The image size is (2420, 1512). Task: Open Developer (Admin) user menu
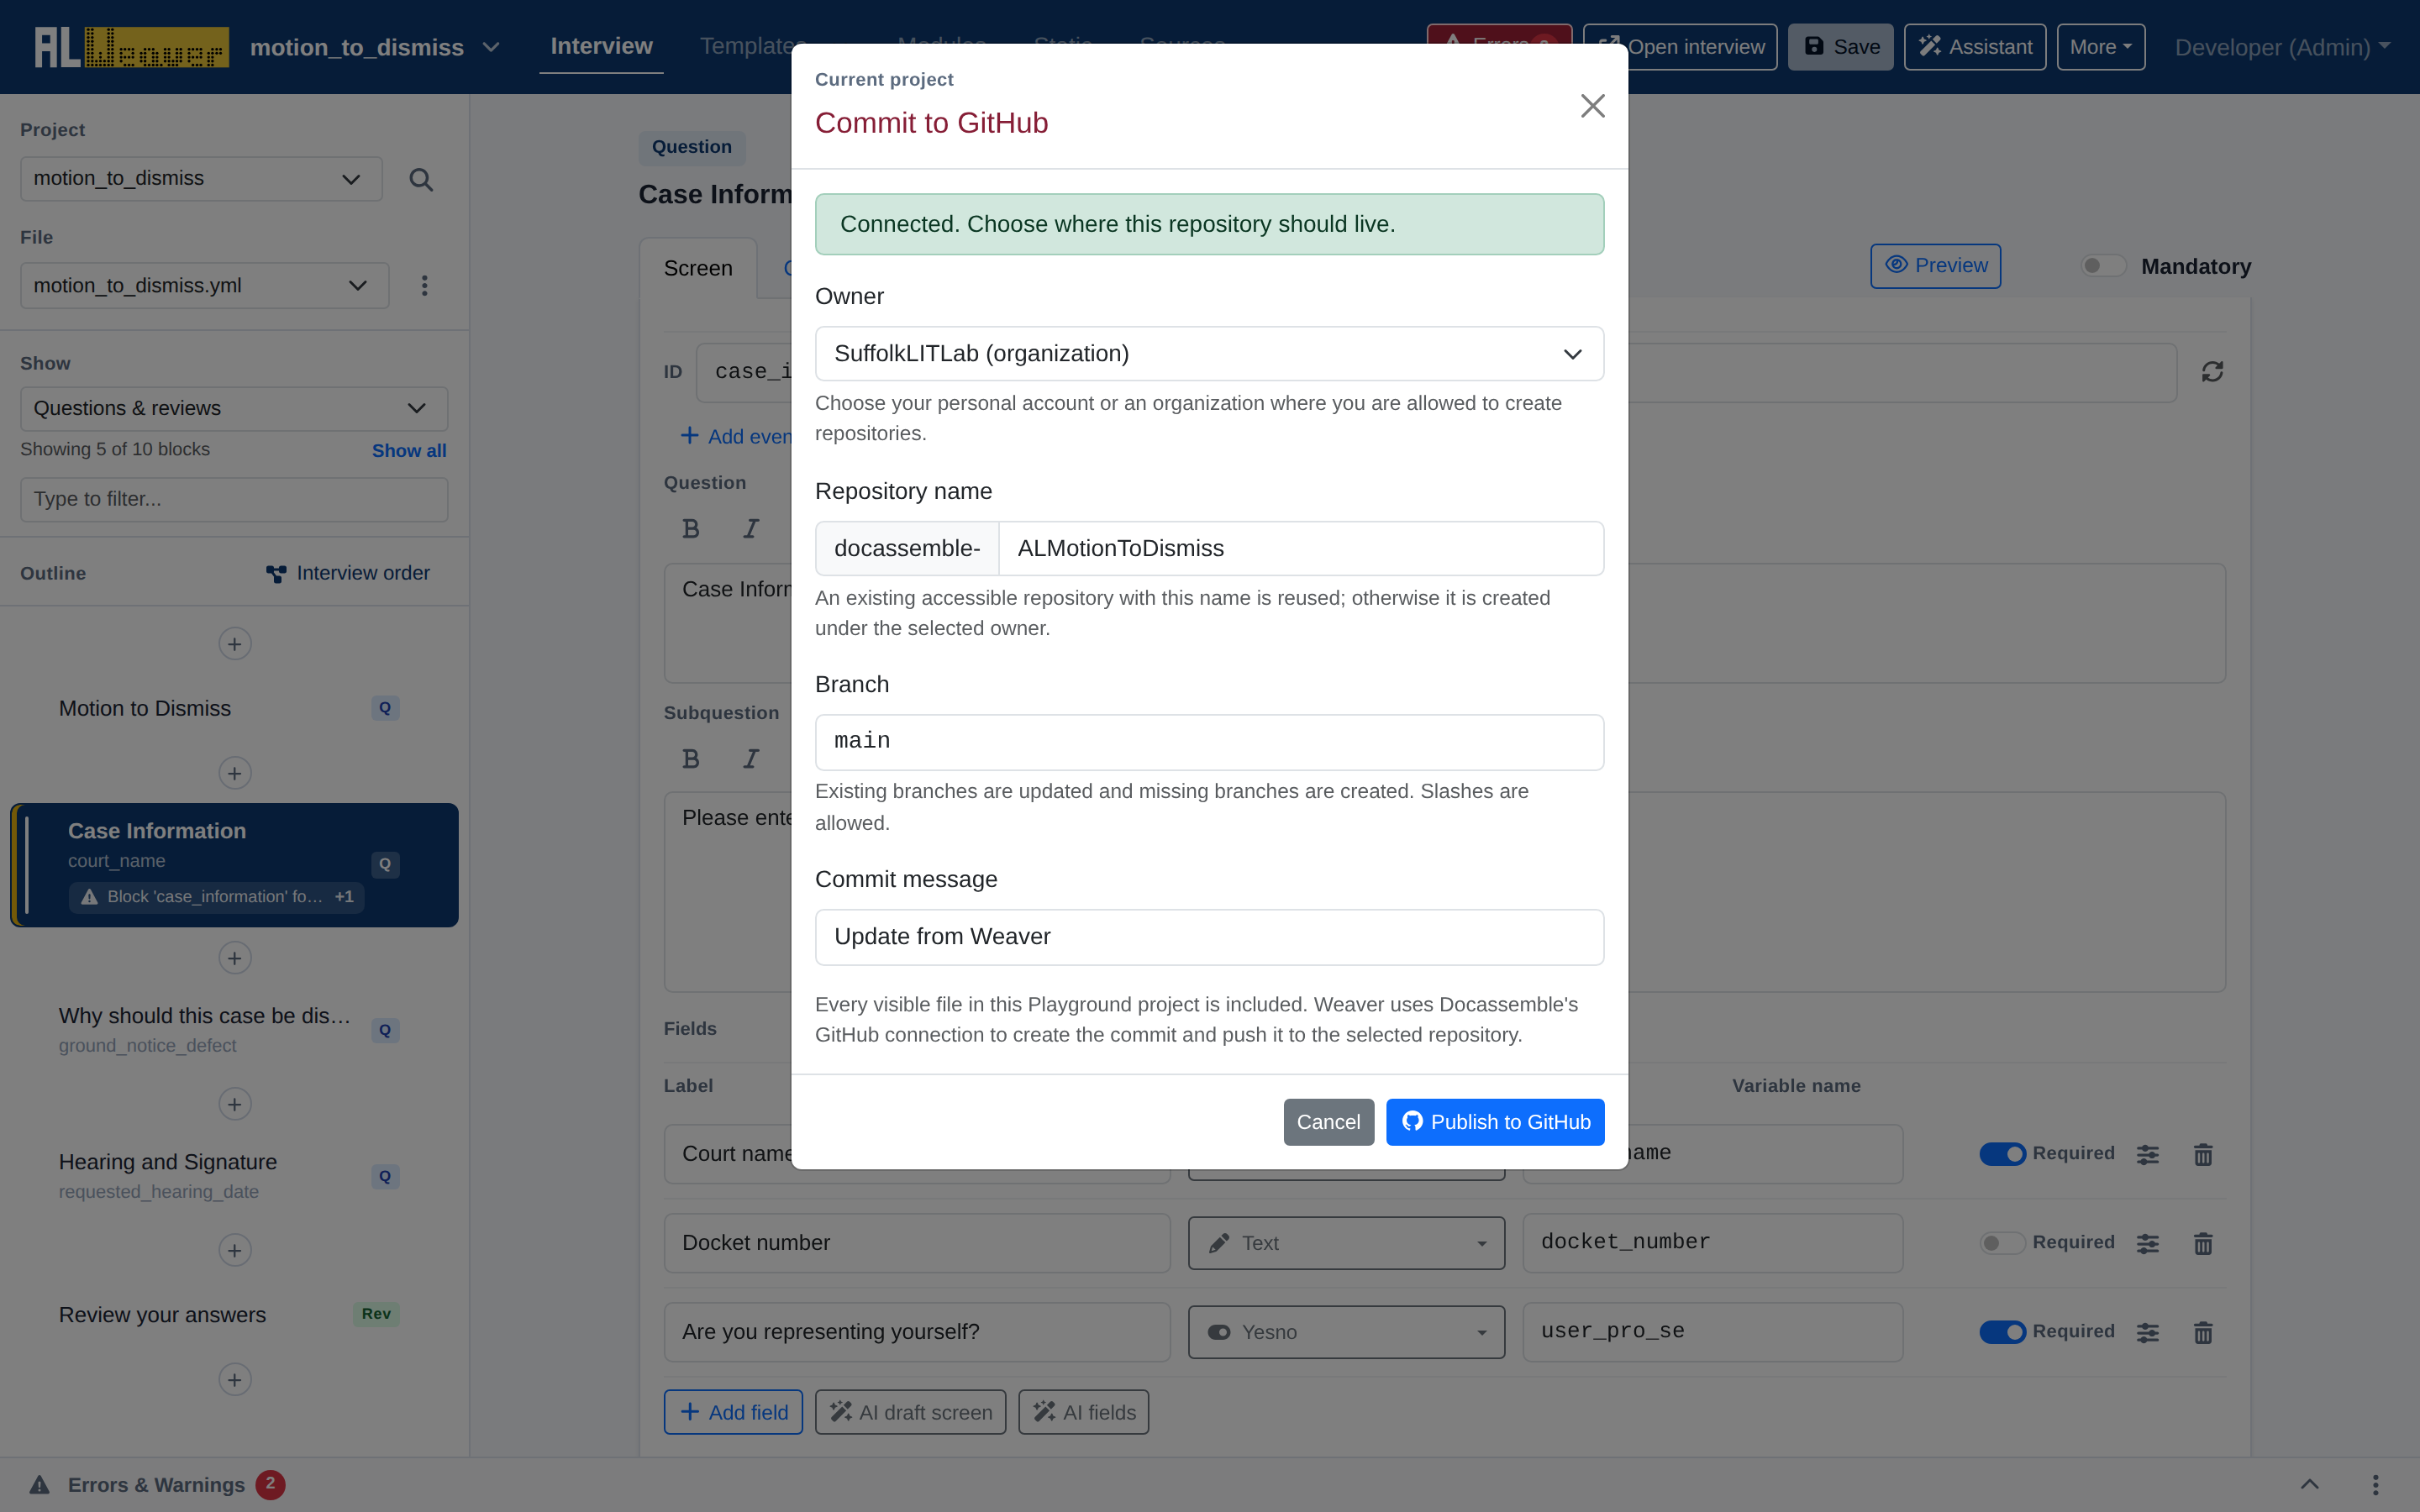pyautogui.click(x=2282, y=47)
